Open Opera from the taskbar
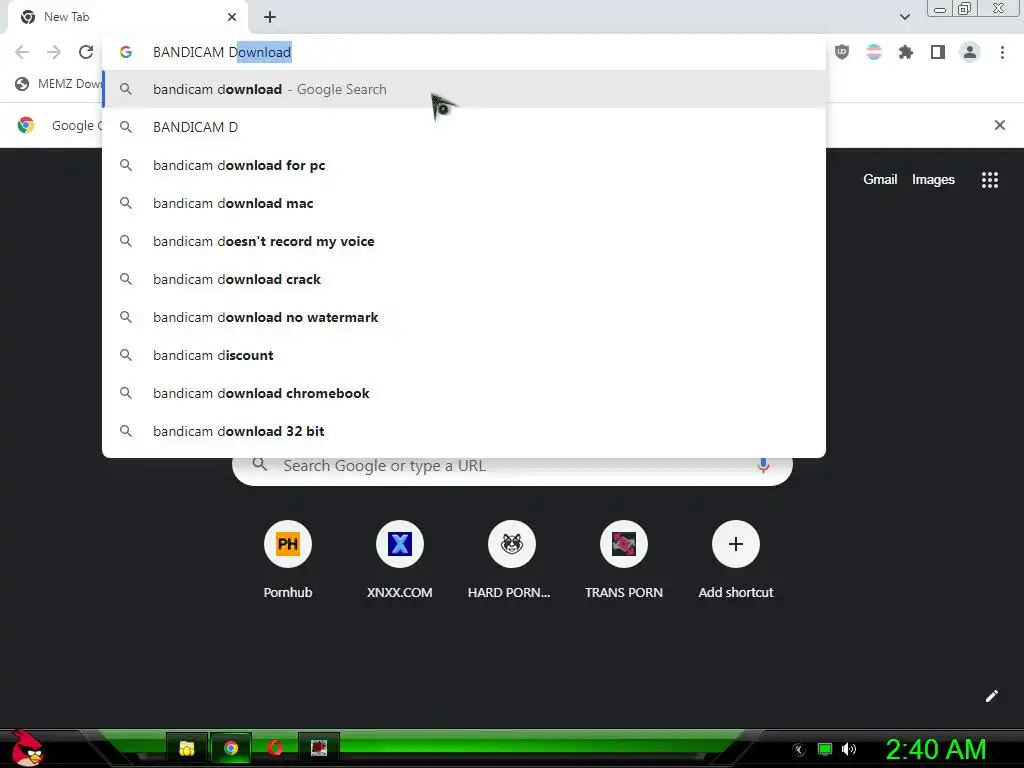 (275, 748)
